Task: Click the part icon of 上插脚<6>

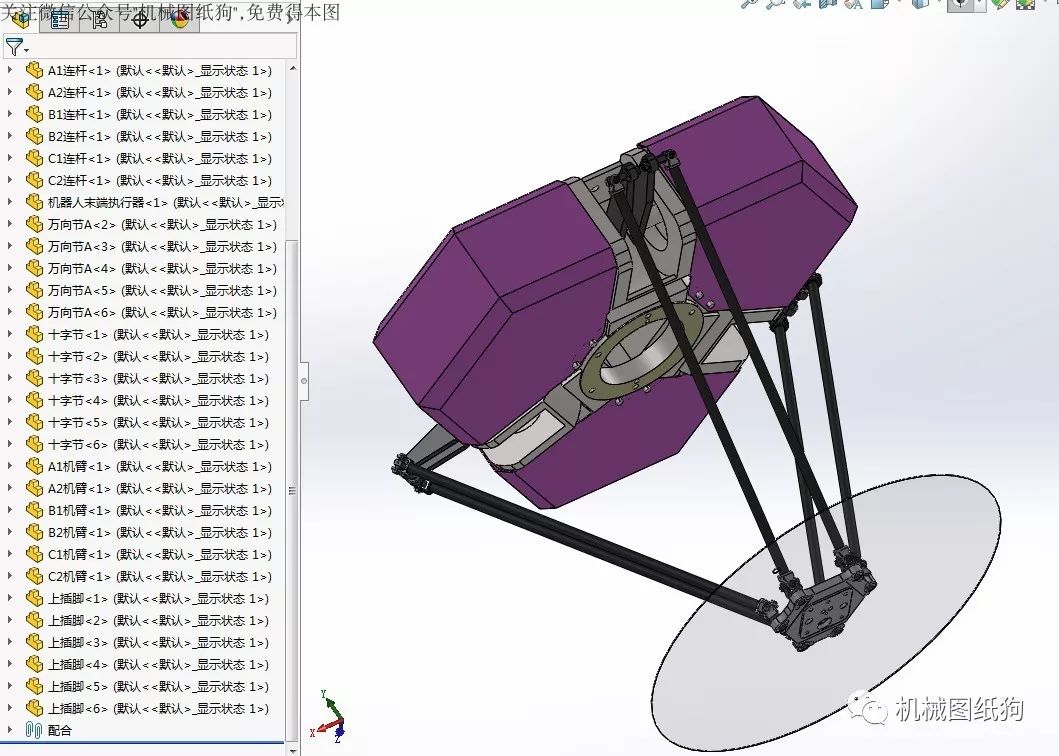Action: (34, 708)
